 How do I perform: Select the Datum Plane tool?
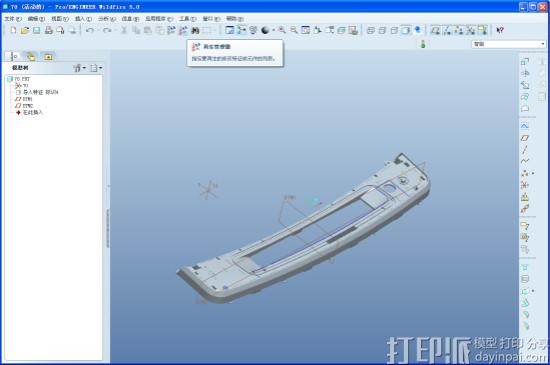(x=525, y=138)
